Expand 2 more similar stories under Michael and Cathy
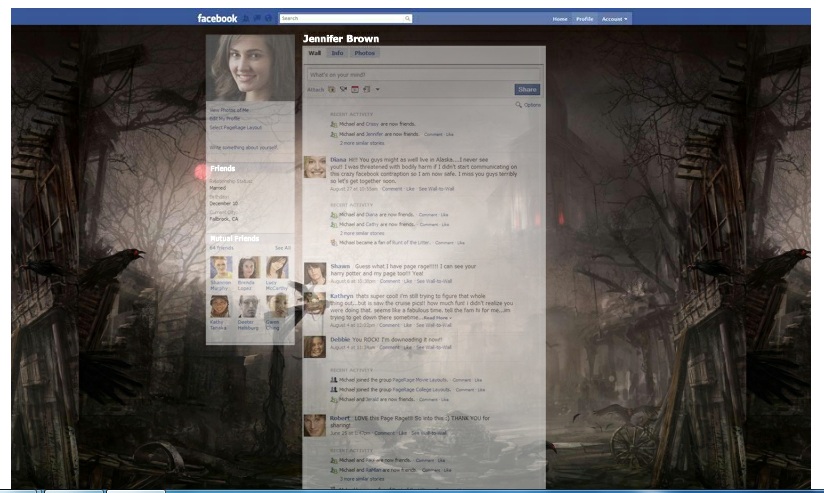Screen dimensions: 824x493 point(362,233)
